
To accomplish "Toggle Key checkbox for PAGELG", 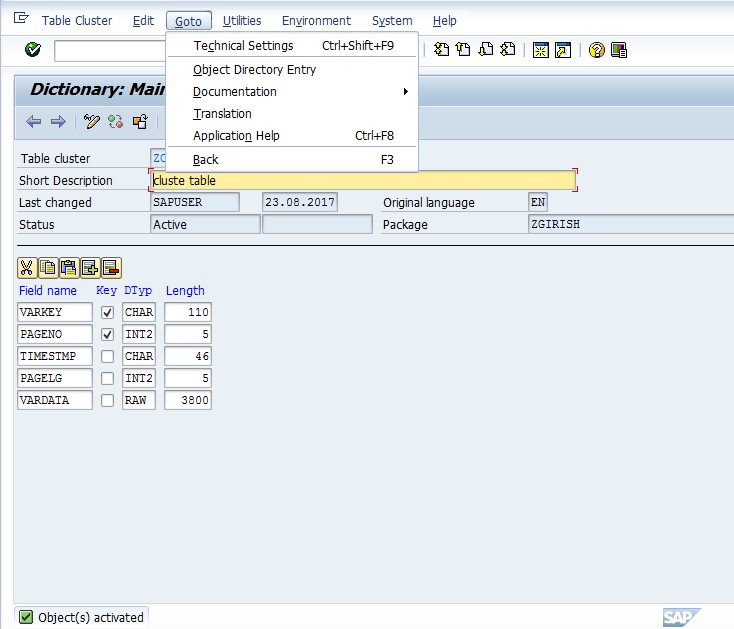I will [107, 378].
